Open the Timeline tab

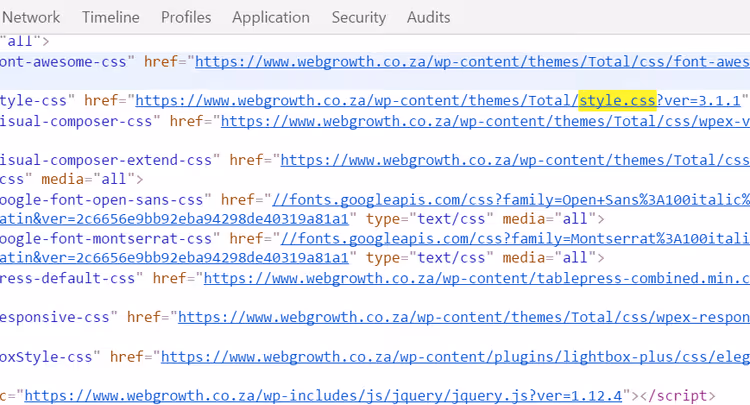[110, 17]
